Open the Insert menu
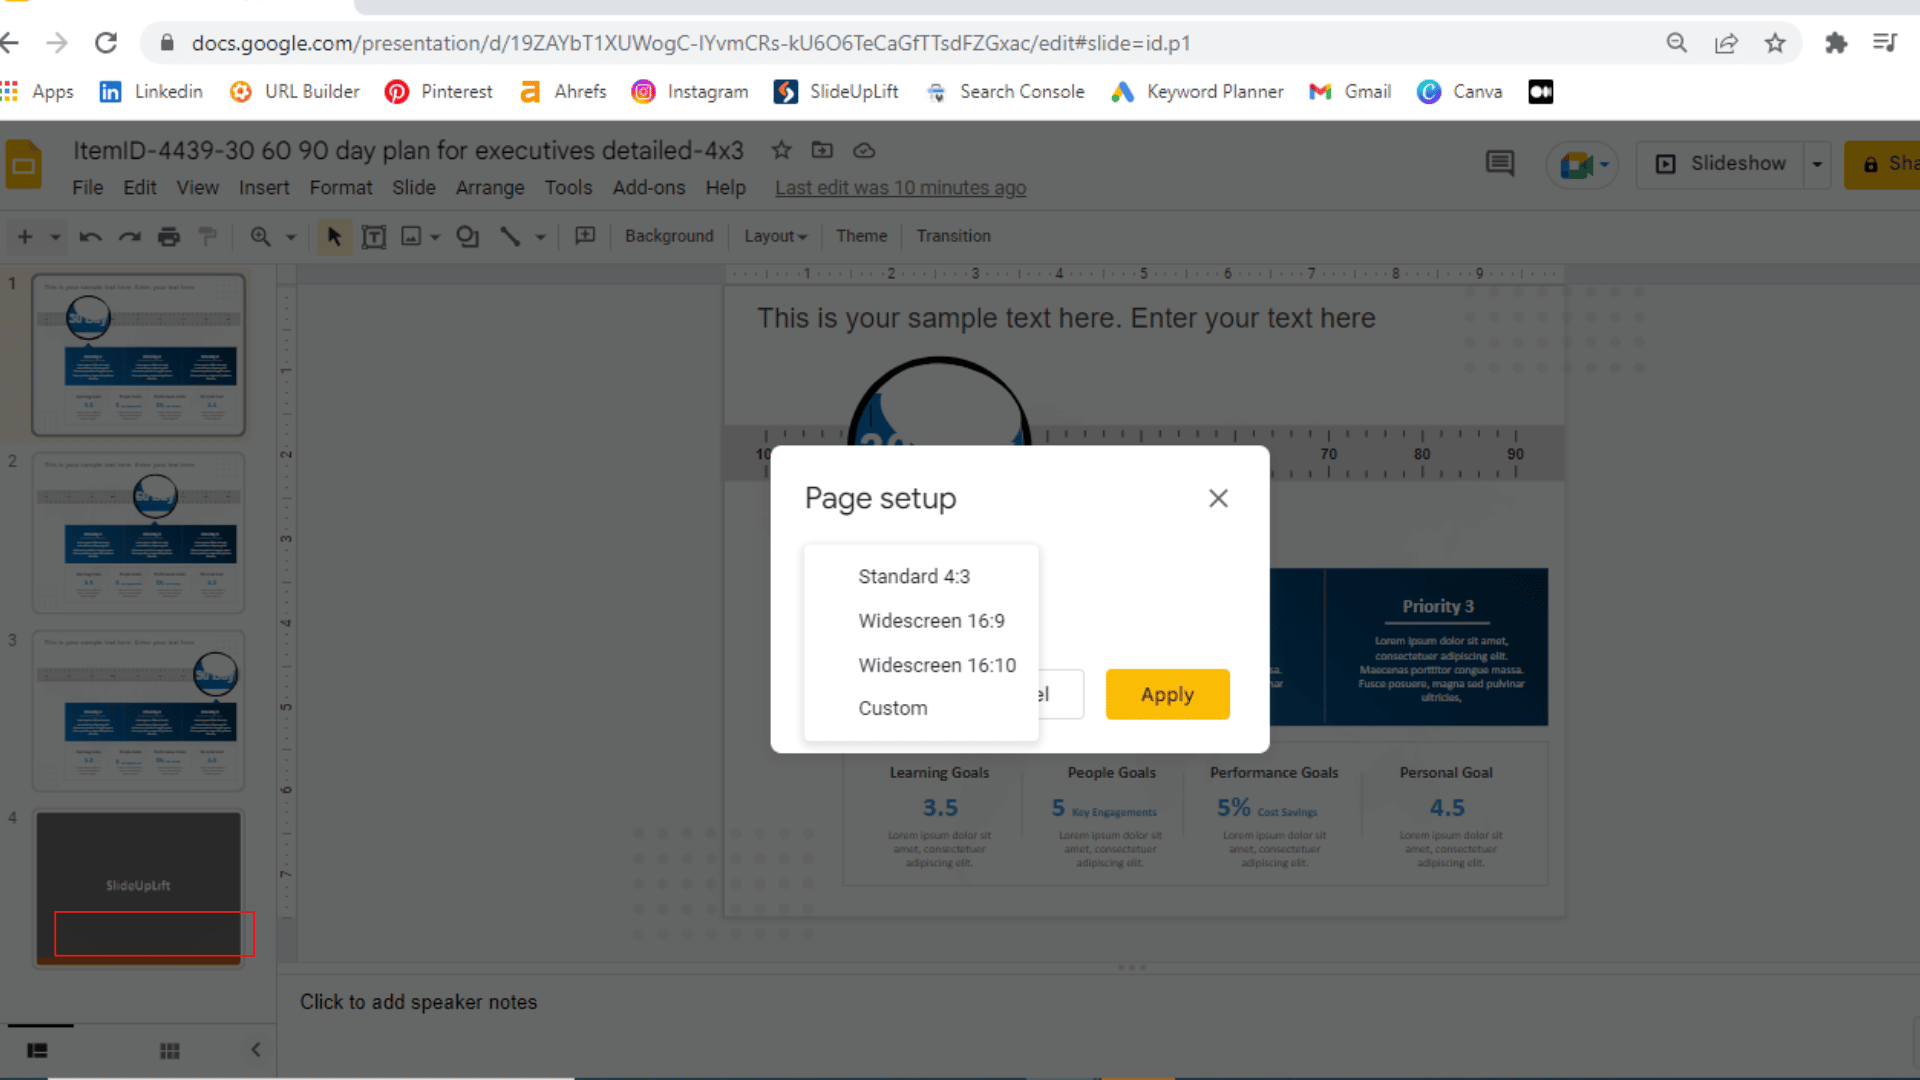Screen dimensions: 1920x1080 click(x=262, y=187)
